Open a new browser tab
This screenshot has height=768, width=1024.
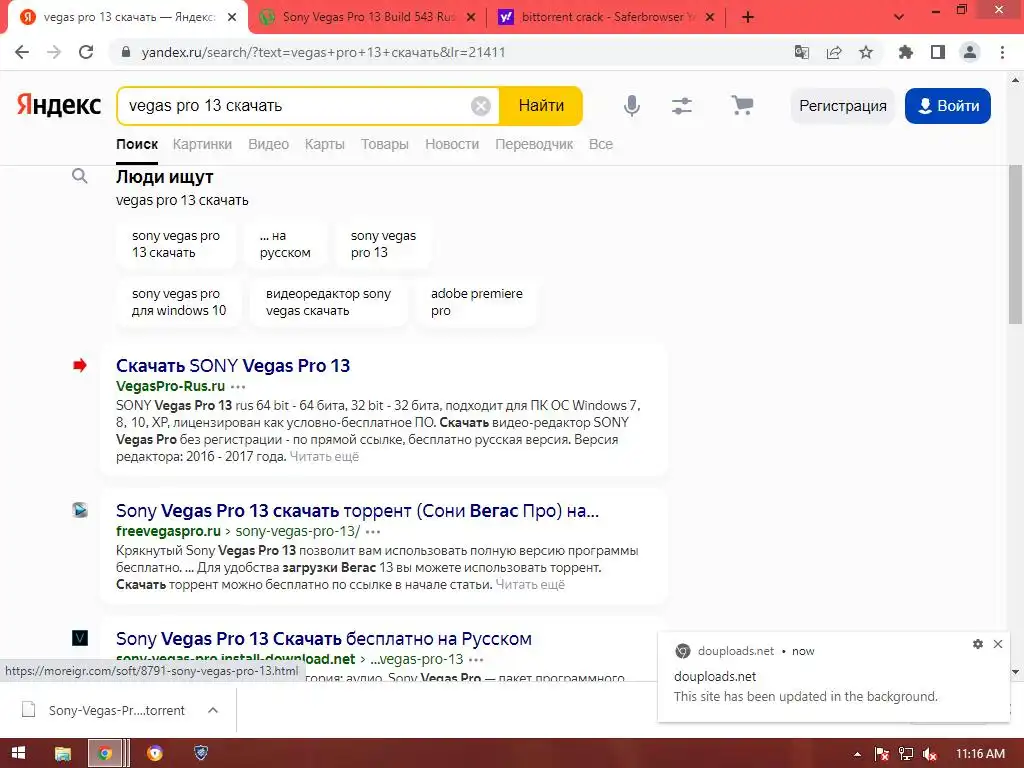point(748,17)
